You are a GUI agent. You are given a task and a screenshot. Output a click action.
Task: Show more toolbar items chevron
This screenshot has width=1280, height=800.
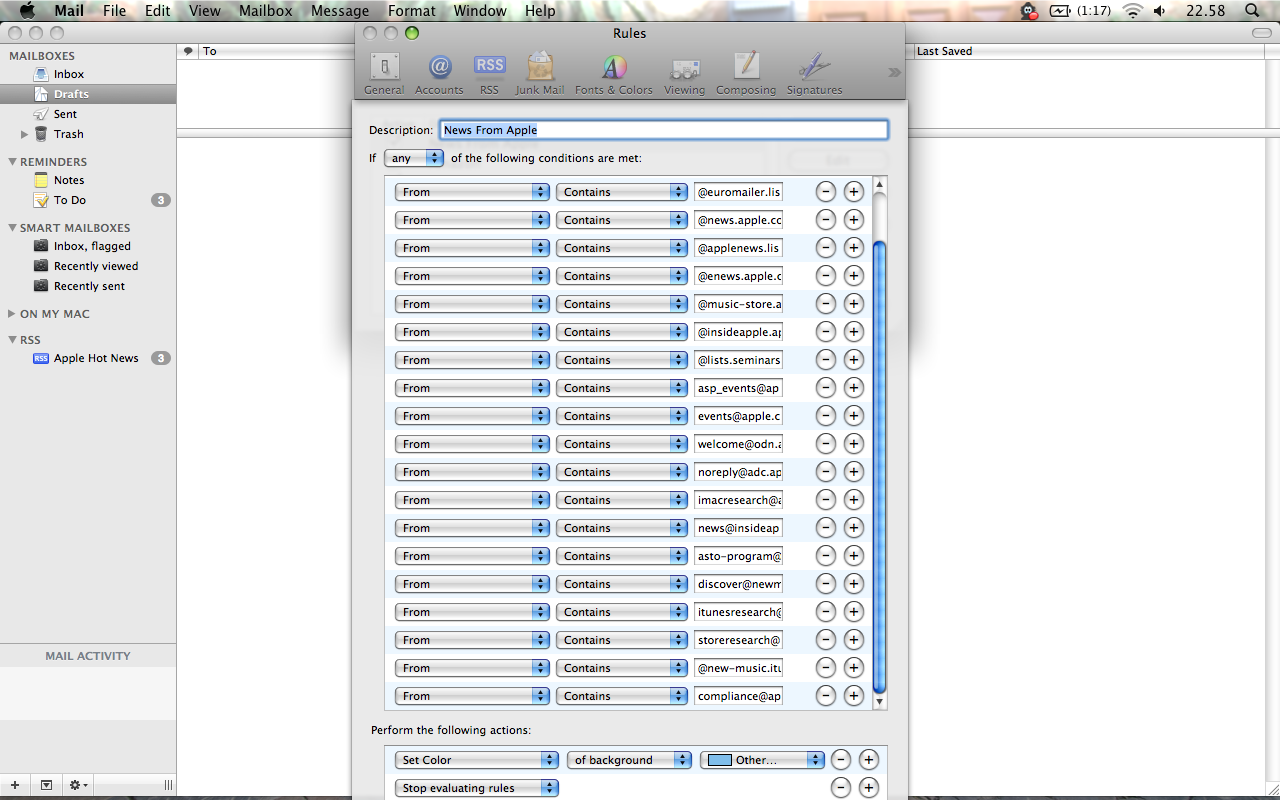(x=894, y=72)
